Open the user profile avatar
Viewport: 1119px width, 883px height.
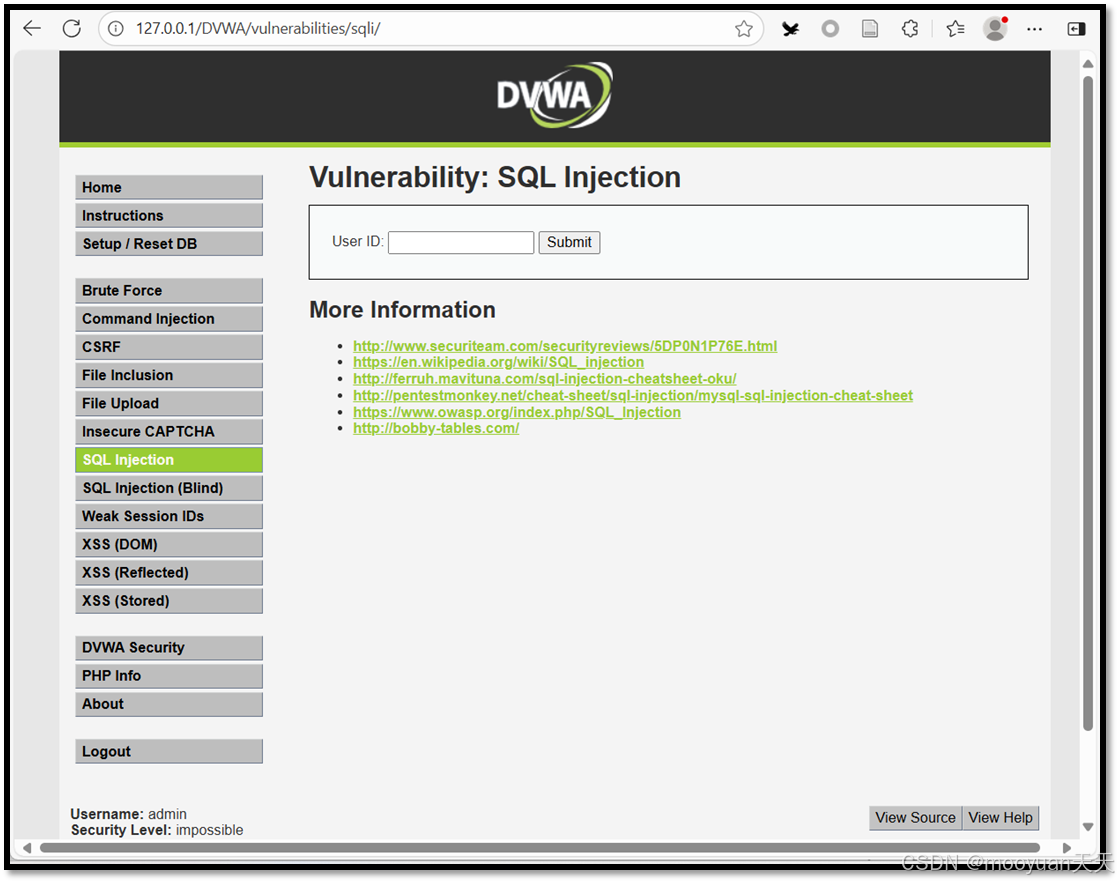(x=995, y=29)
